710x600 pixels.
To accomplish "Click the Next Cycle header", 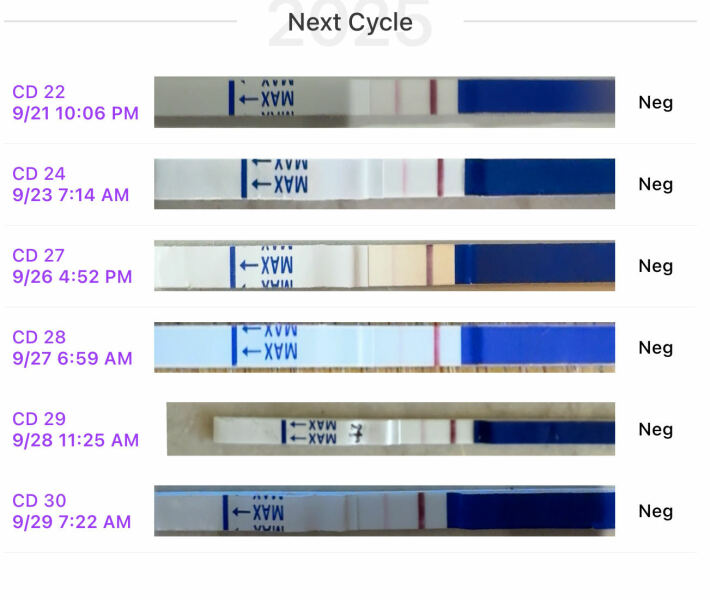I will [x=350, y=21].
